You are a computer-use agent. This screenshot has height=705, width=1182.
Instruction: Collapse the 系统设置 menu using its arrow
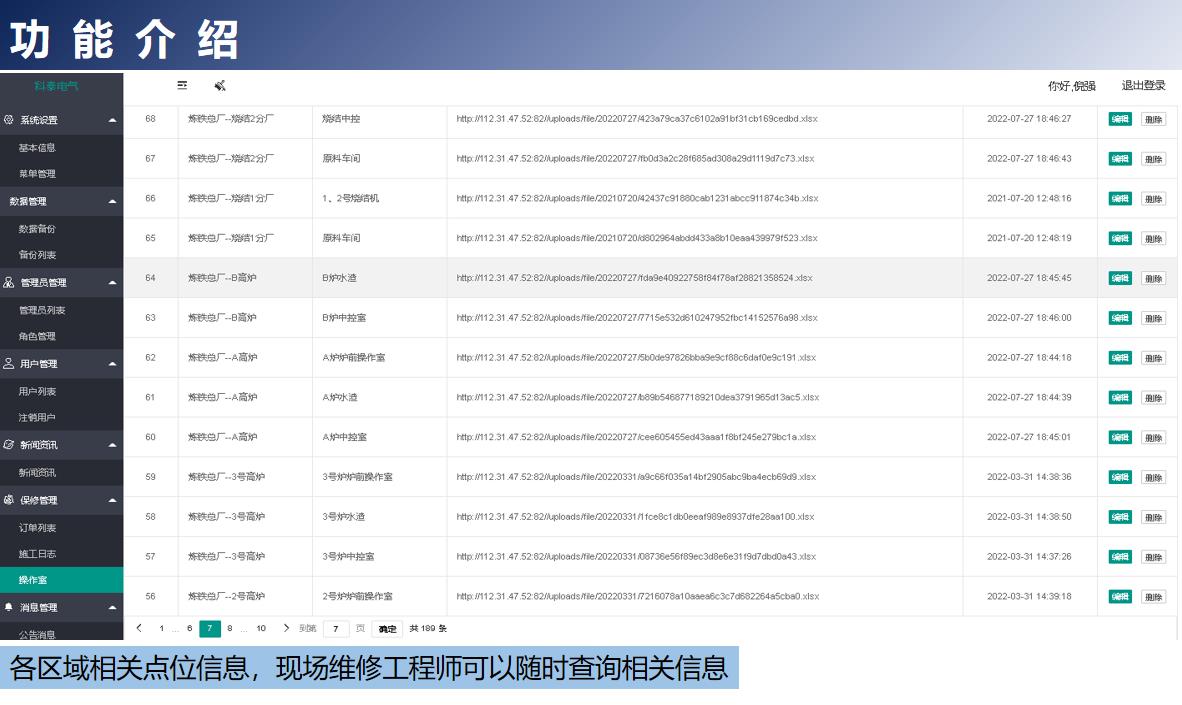pos(112,120)
